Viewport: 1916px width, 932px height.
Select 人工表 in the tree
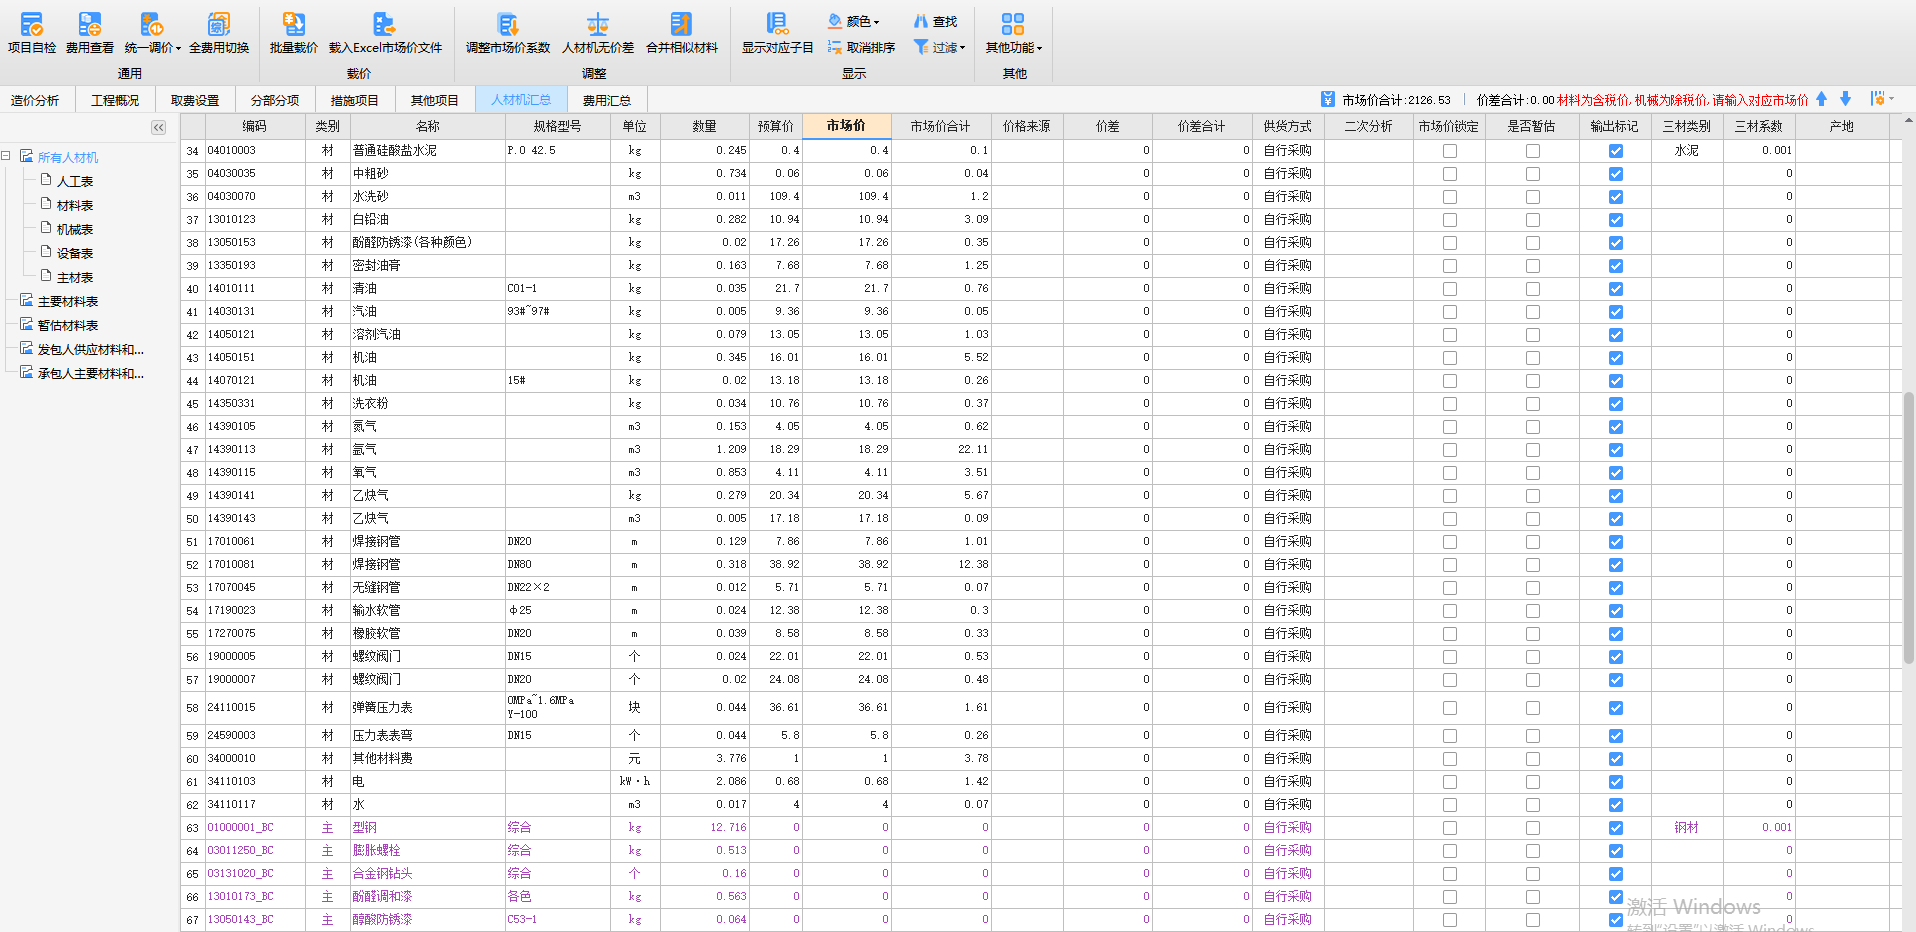[75, 181]
